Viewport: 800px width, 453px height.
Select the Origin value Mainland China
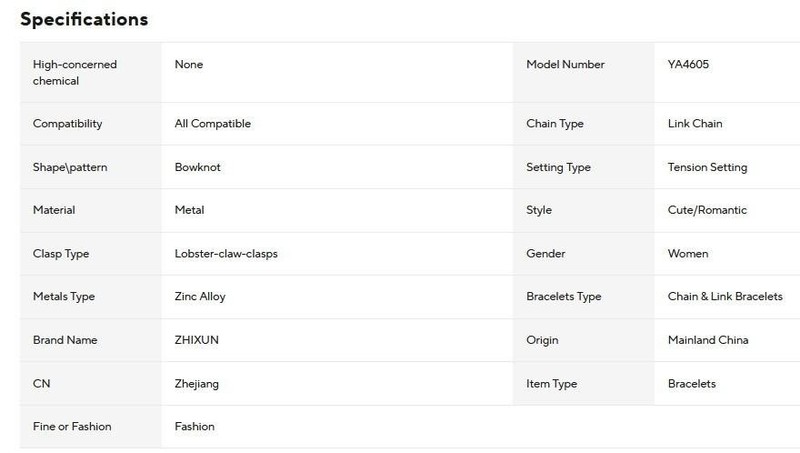pyautogui.click(x=708, y=340)
